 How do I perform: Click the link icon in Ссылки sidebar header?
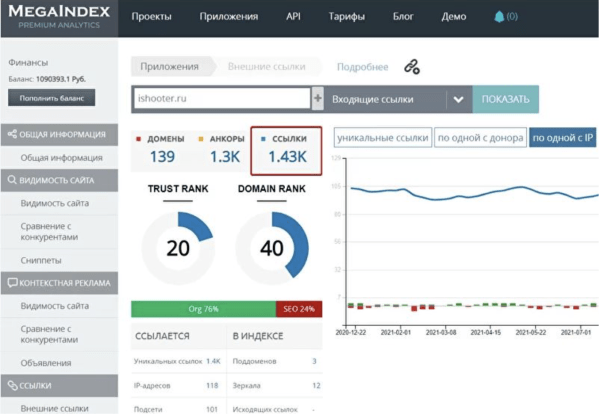pyautogui.click(x=11, y=384)
